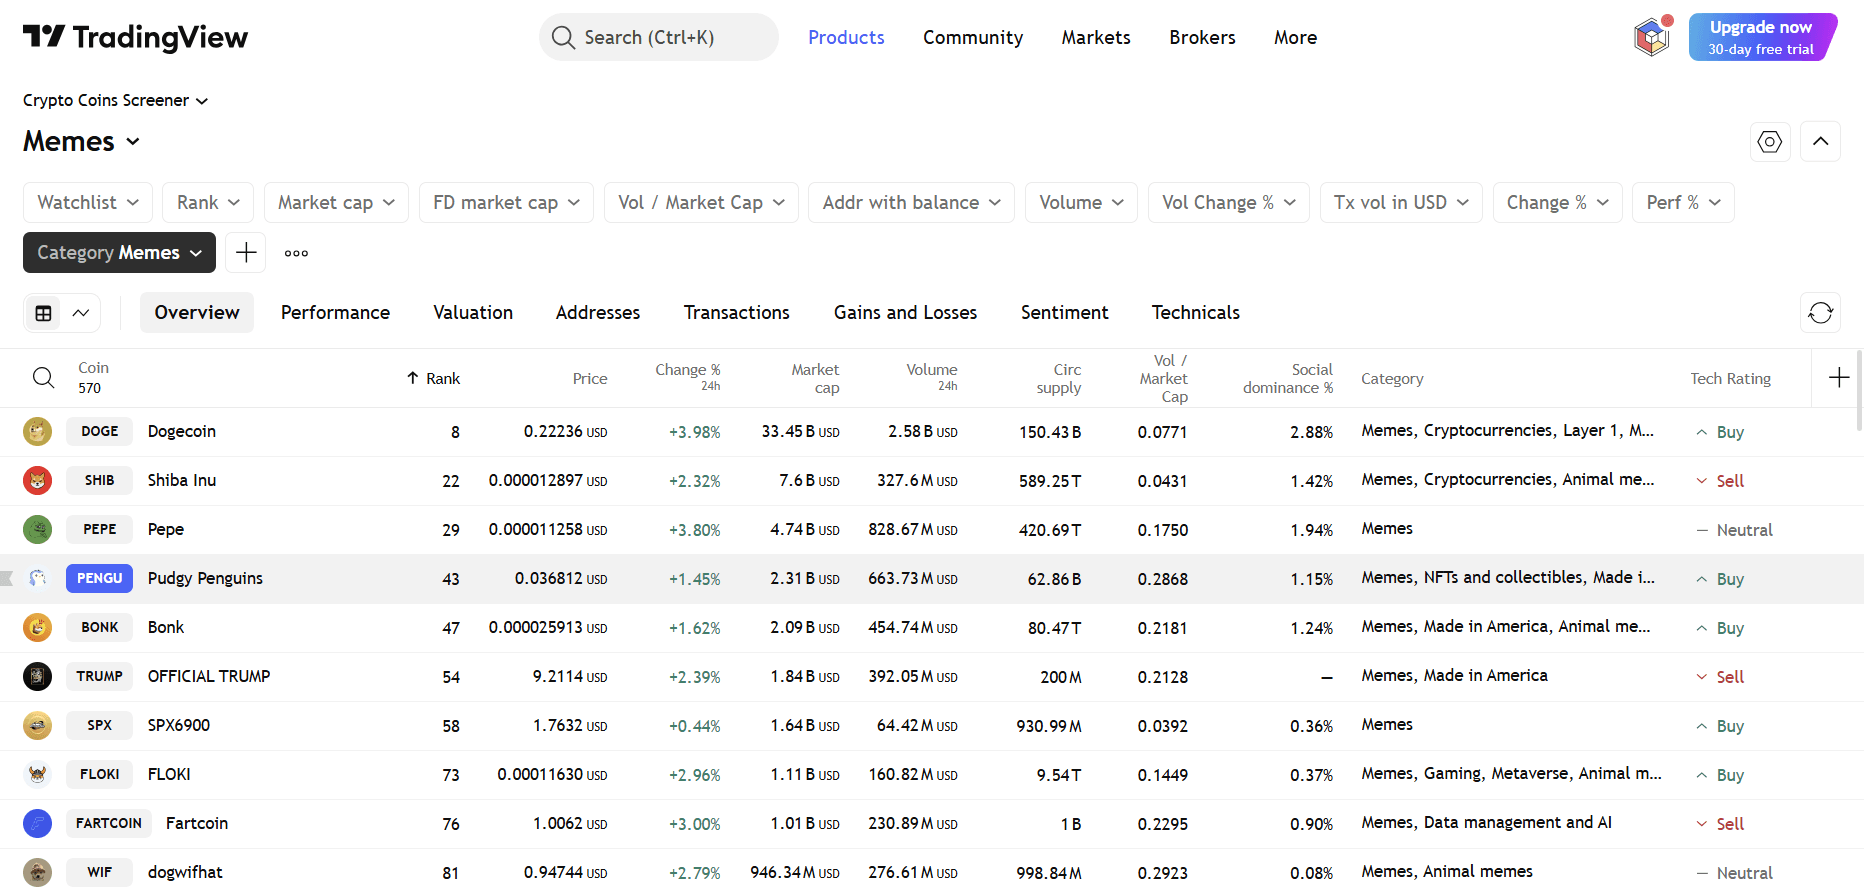1864x895 pixels.
Task: Open the Crypto Coins Screener dropdown
Action: click(x=115, y=100)
